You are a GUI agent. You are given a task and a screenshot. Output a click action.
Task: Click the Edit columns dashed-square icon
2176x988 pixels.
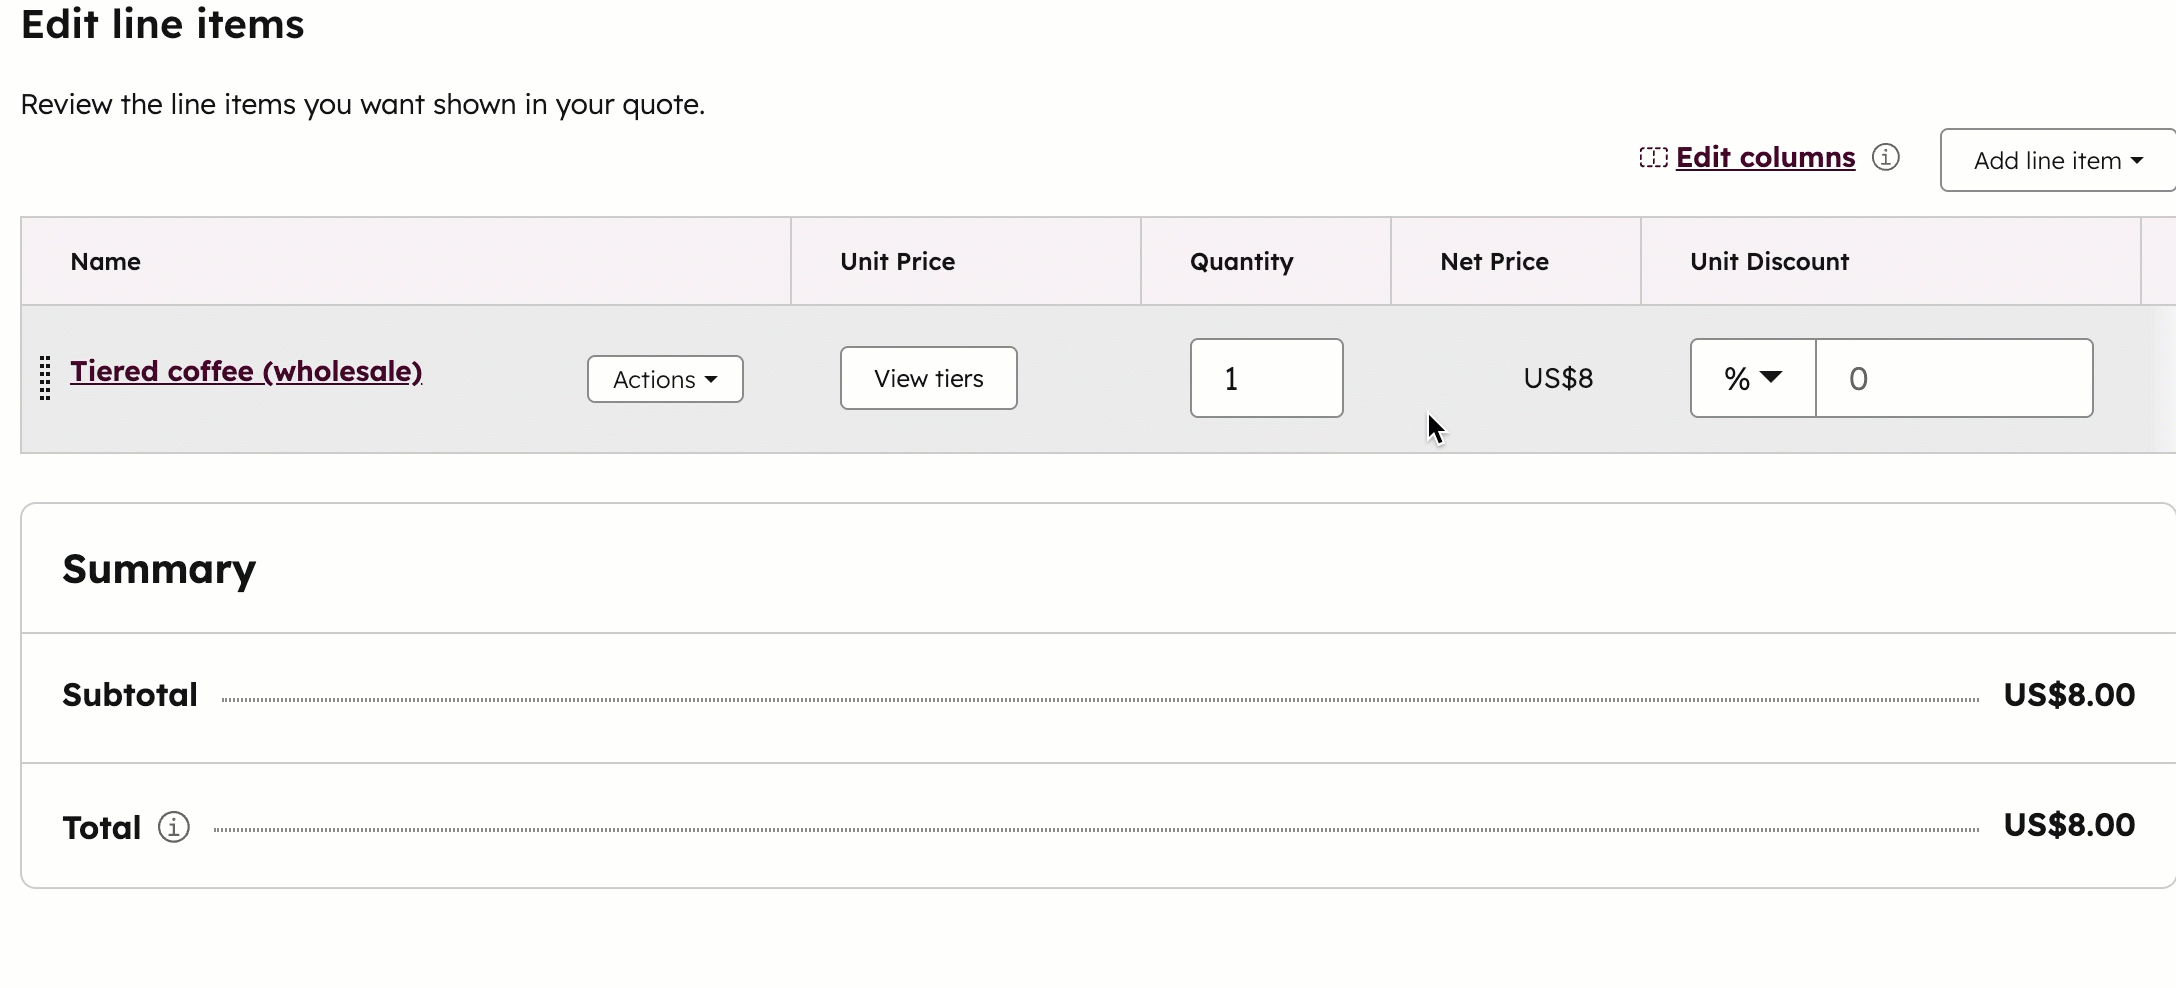point(1654,157)
